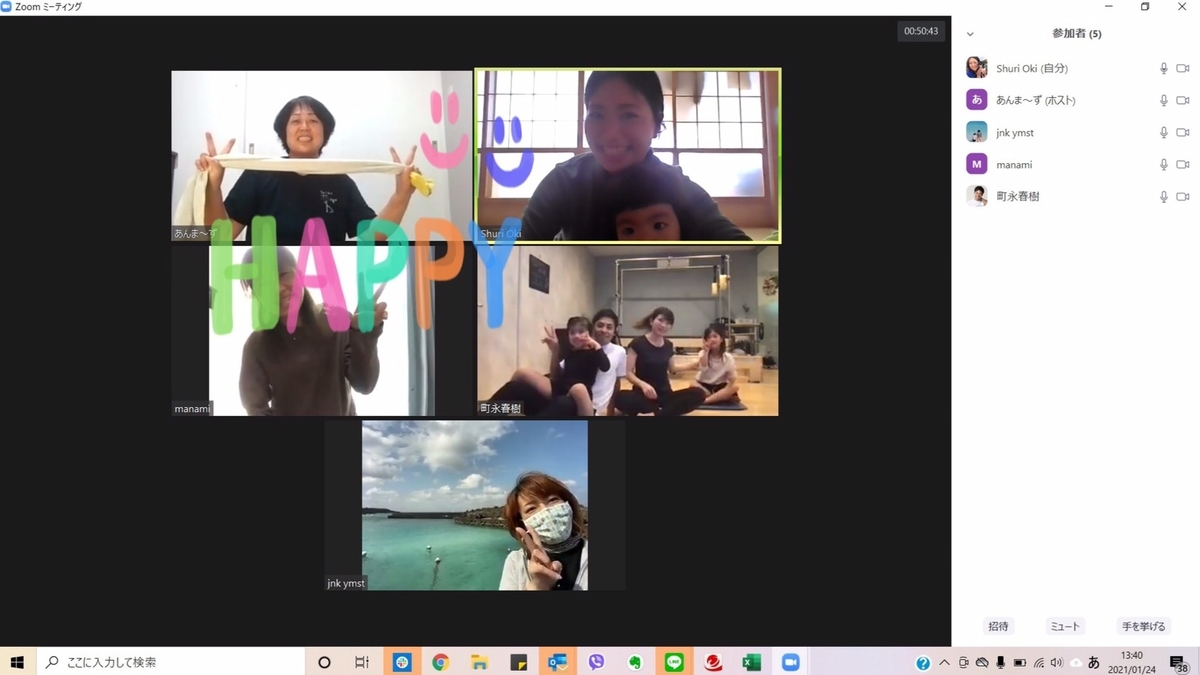Click the 手を挙げる (raise hand) button
This screenshot has height=675, width=1200.
click(1143, 626)
